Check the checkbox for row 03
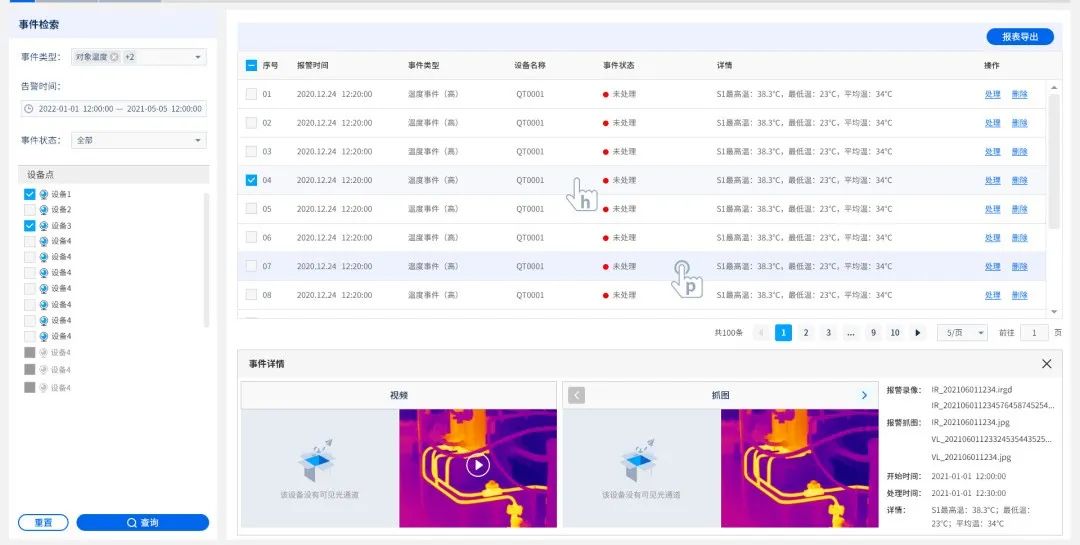The height and width of the screenshot is (545, 1080). coord(251,152)
